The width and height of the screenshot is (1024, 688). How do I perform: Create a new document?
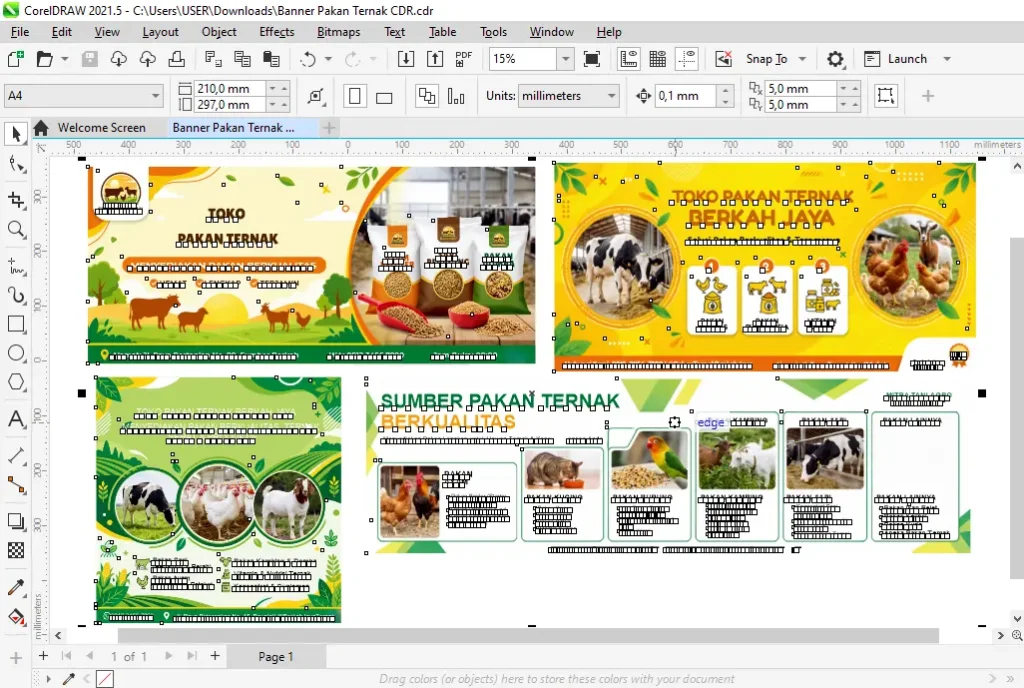[x=16, y=59]
